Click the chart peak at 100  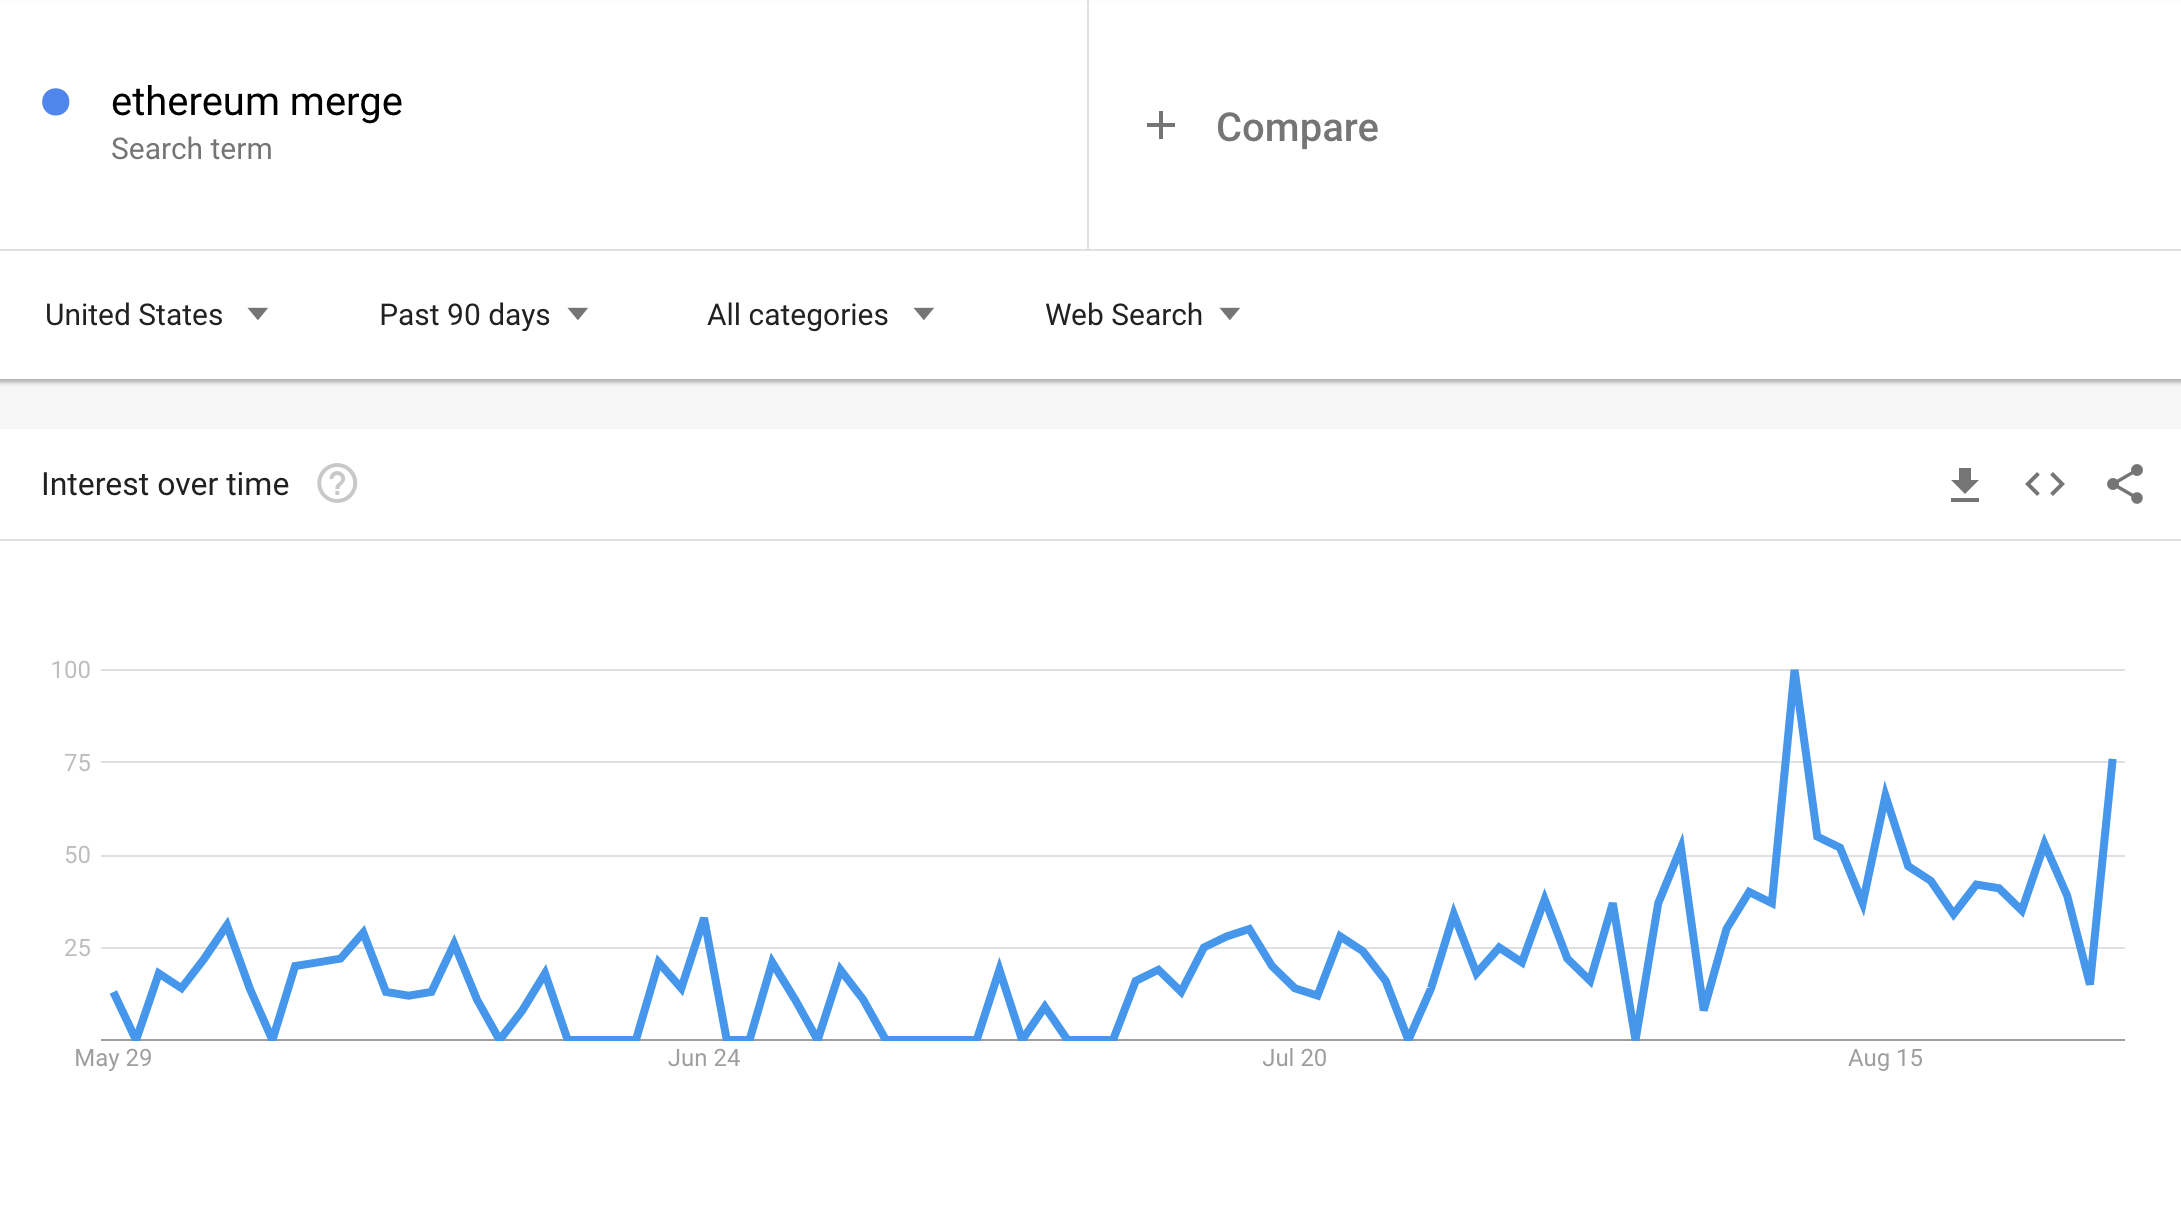coord(1795,672)
